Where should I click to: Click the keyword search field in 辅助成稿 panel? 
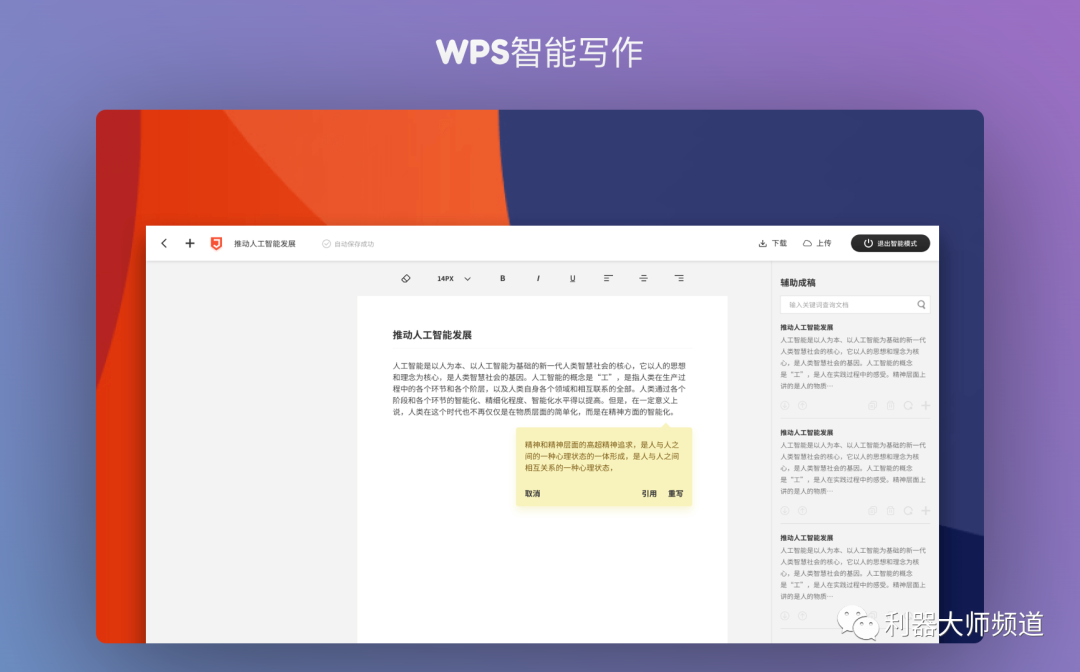(853, 304)
